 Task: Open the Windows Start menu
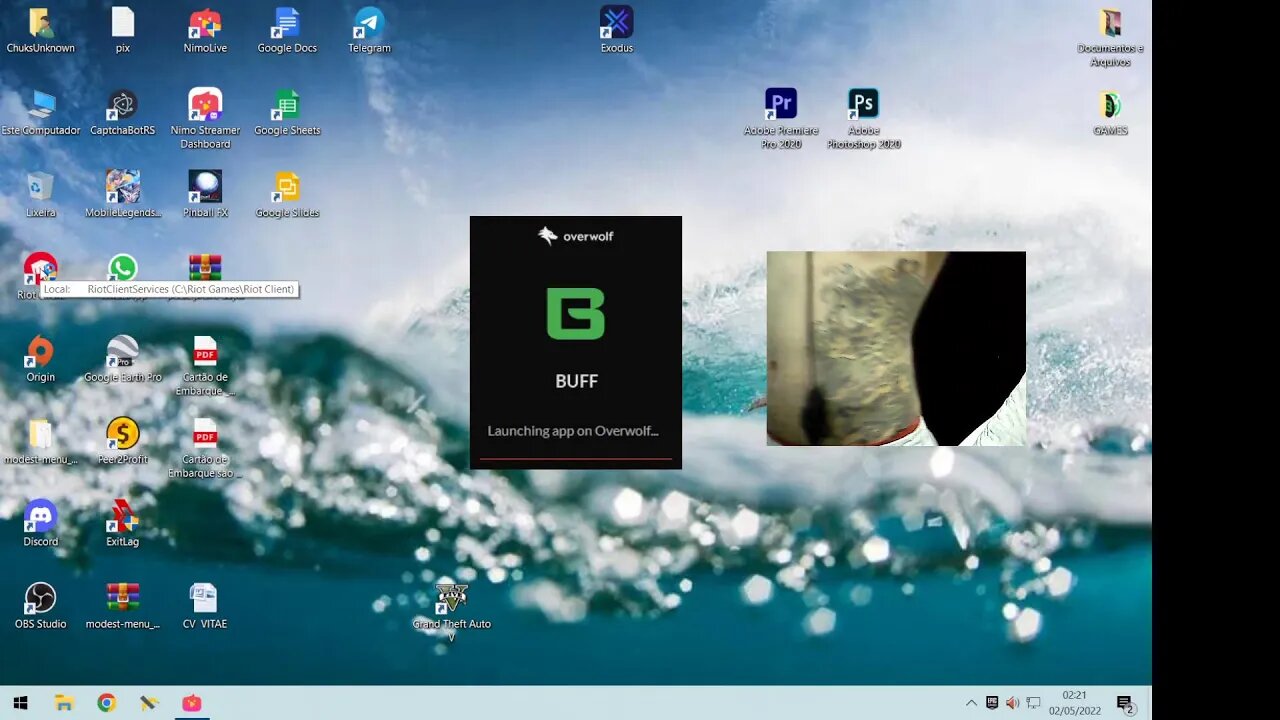tap(20, 703)
